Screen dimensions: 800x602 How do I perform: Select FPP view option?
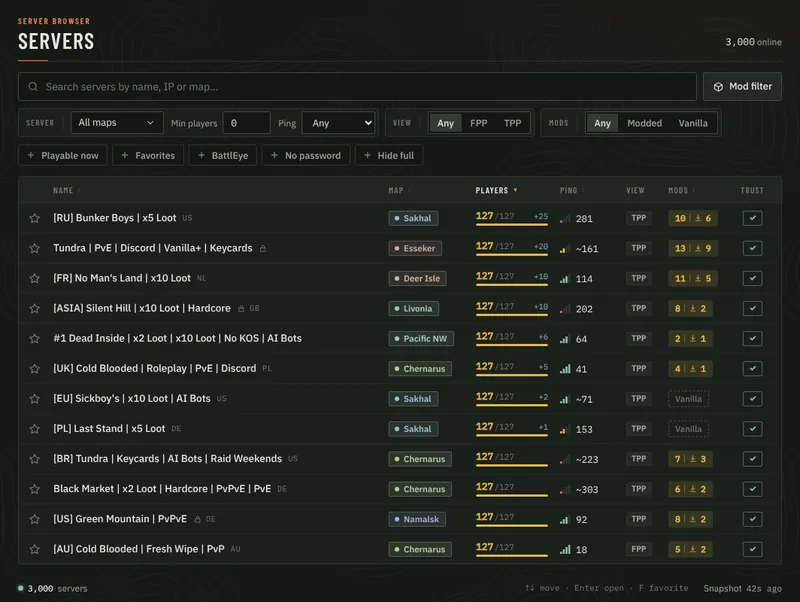point(479,123)
